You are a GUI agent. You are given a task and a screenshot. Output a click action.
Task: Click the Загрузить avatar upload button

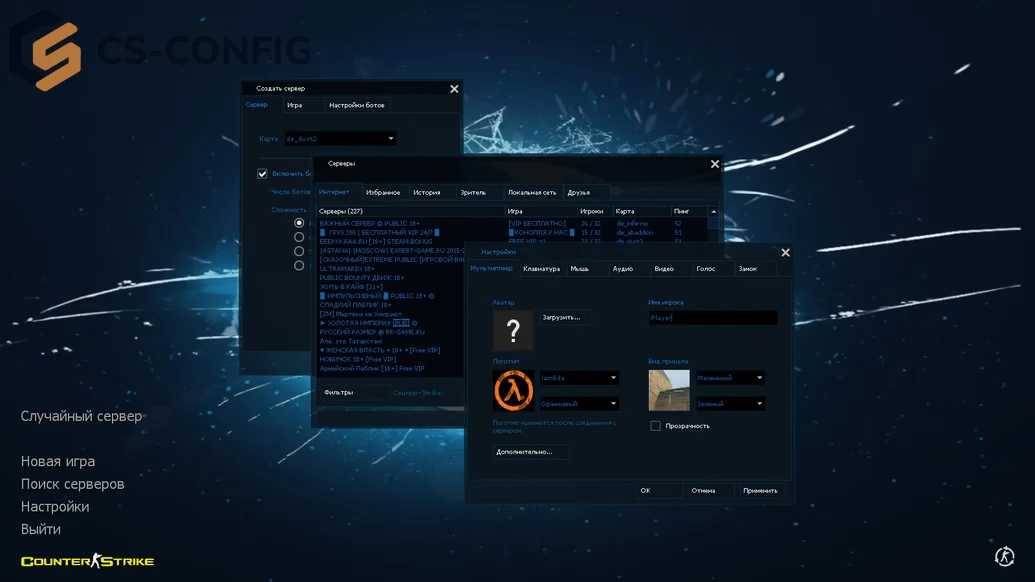pyautogui.click(x=562, y=317)
